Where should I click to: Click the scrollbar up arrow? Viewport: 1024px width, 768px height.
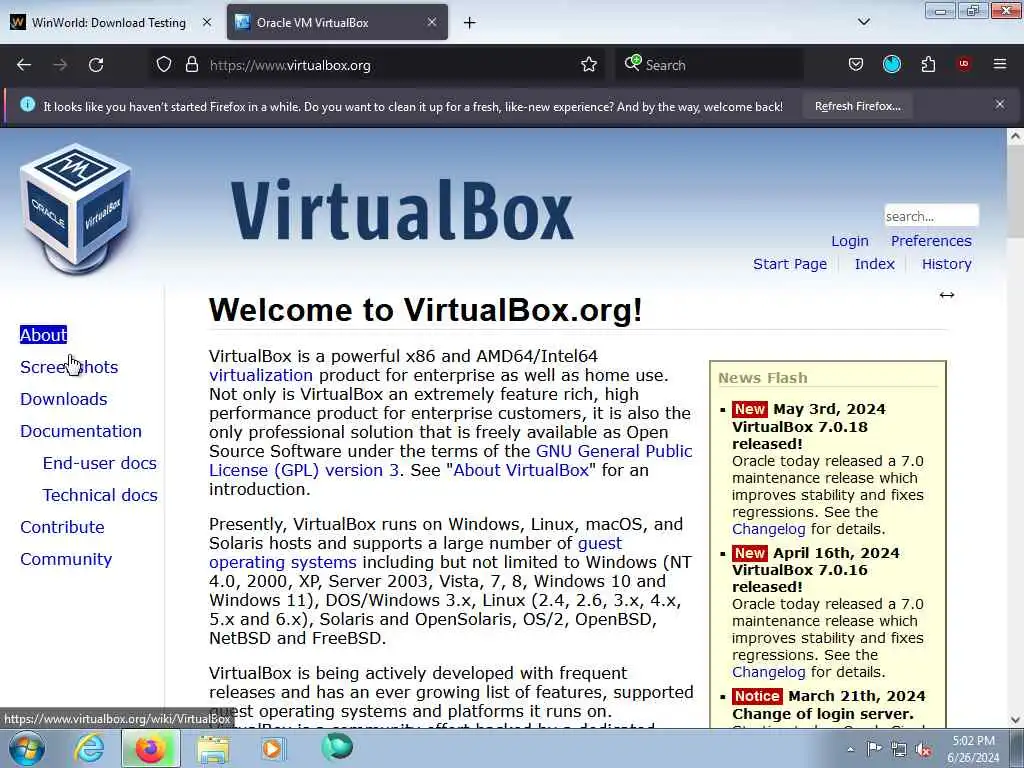[1016, 136]
